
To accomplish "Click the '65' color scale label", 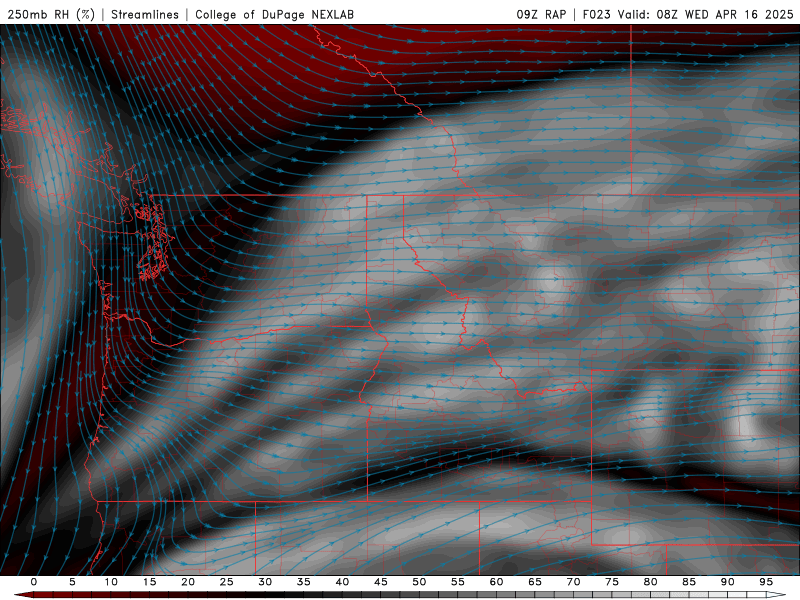I will click(535, 582).
